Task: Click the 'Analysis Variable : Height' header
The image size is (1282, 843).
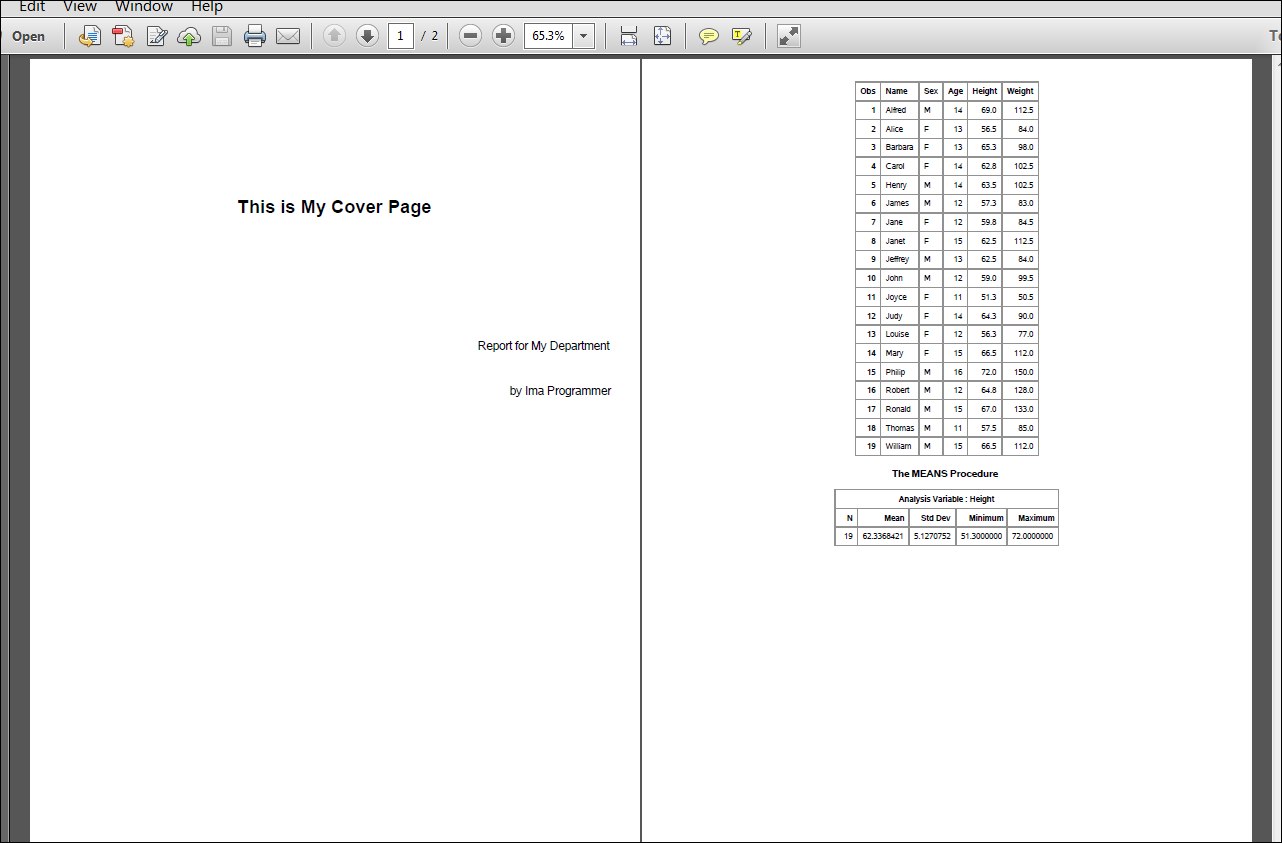Action: 946,499
